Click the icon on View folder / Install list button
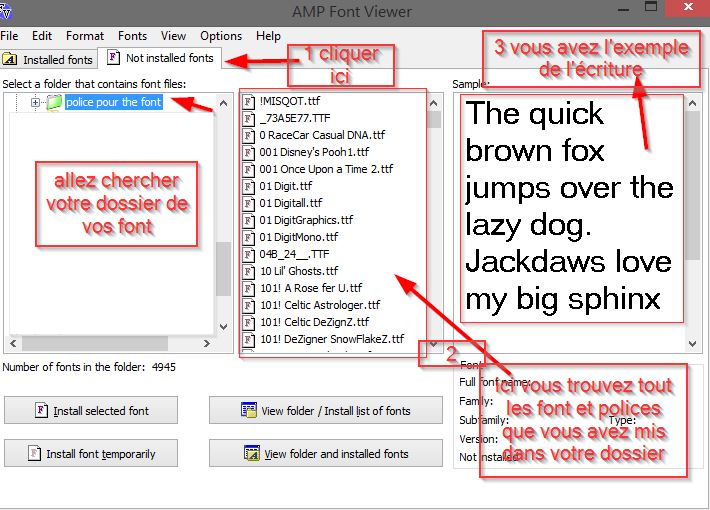This screenshot has width=710, height=510. tap(250, 410)
